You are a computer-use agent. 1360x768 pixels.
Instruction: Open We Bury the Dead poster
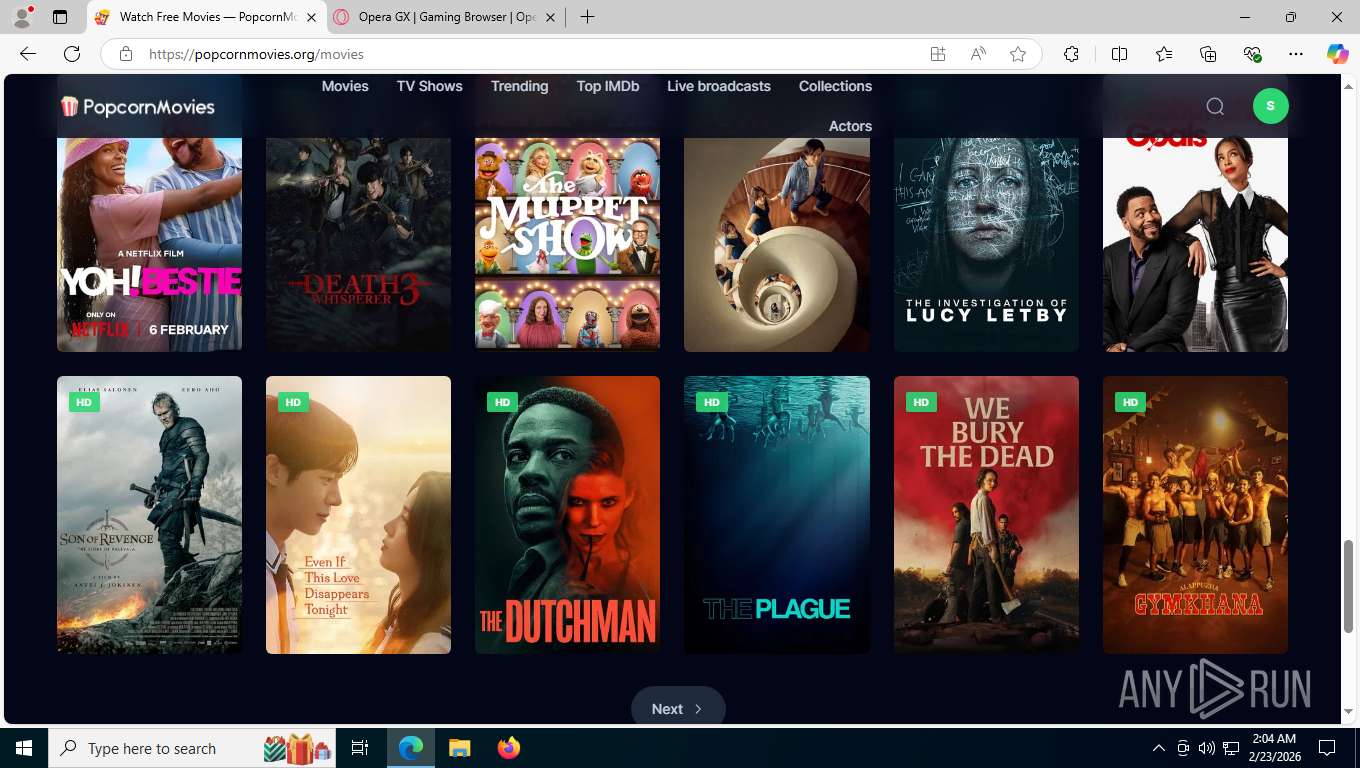click(x=986, y=515)
